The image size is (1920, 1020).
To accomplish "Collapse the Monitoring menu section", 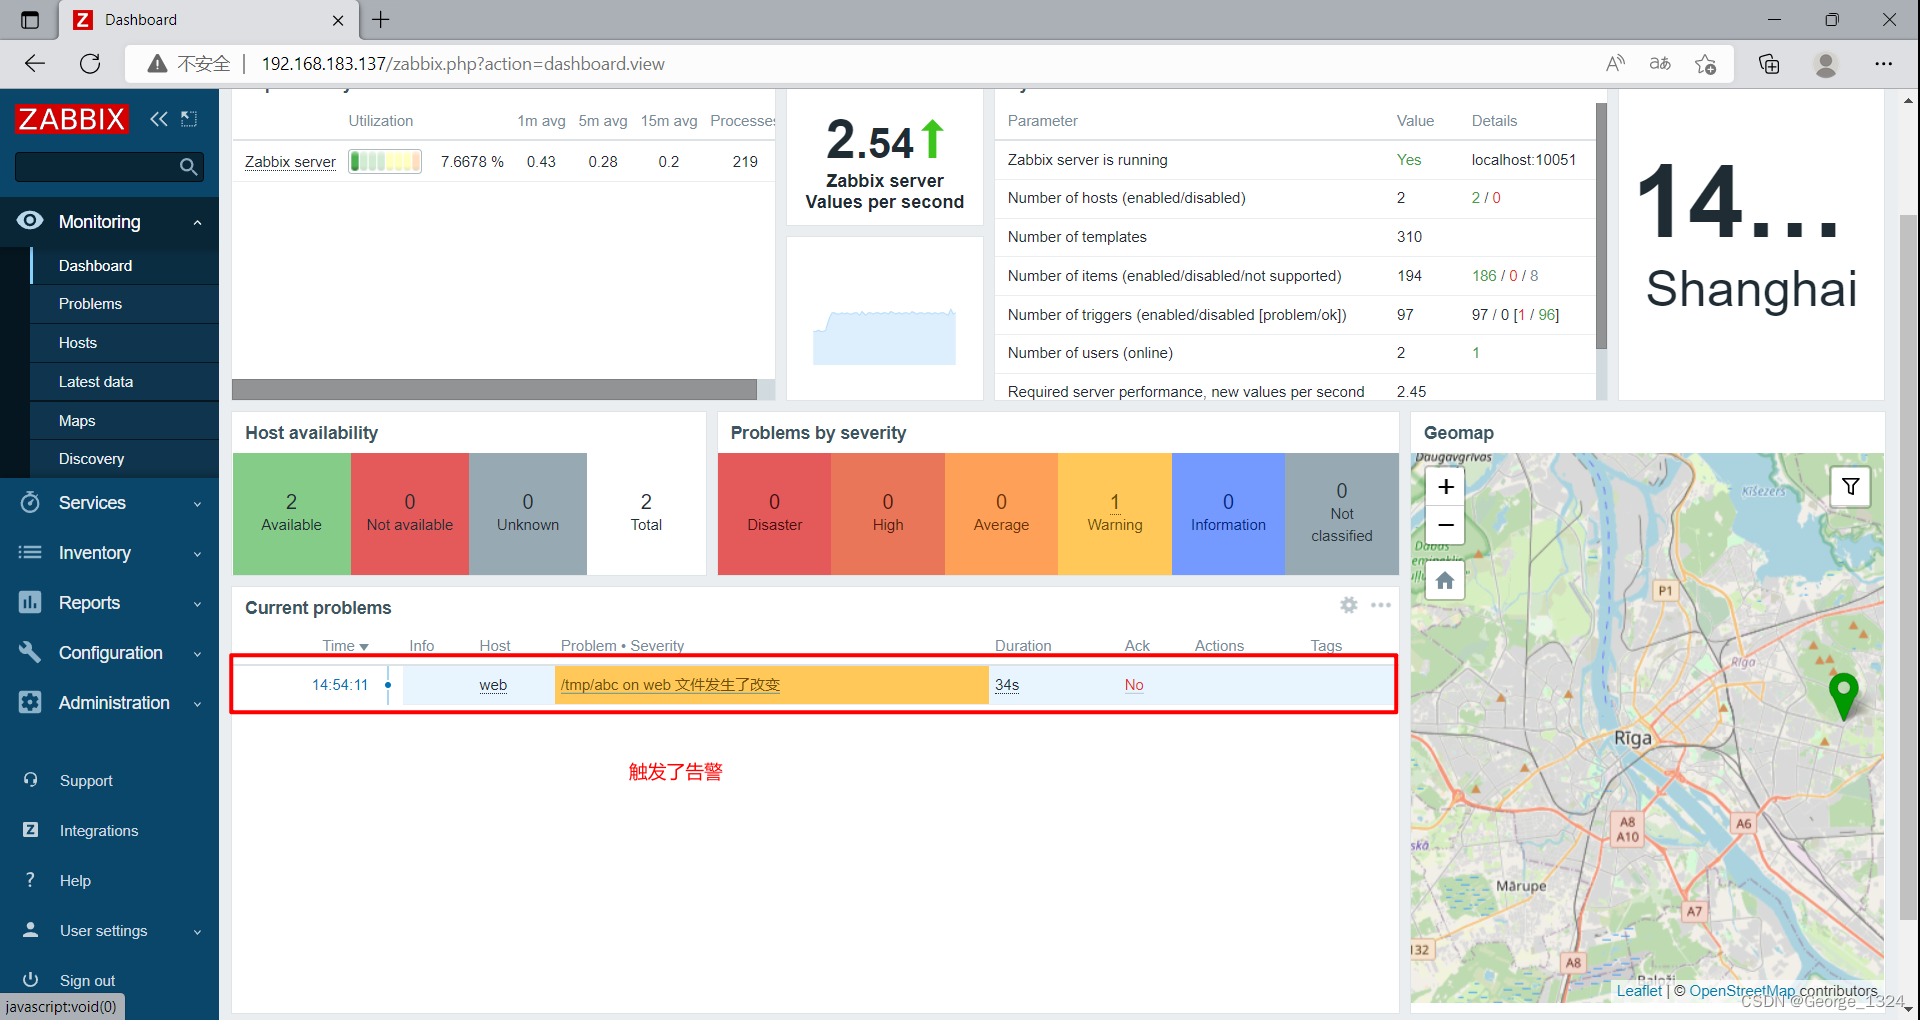I will coord(198,222).
